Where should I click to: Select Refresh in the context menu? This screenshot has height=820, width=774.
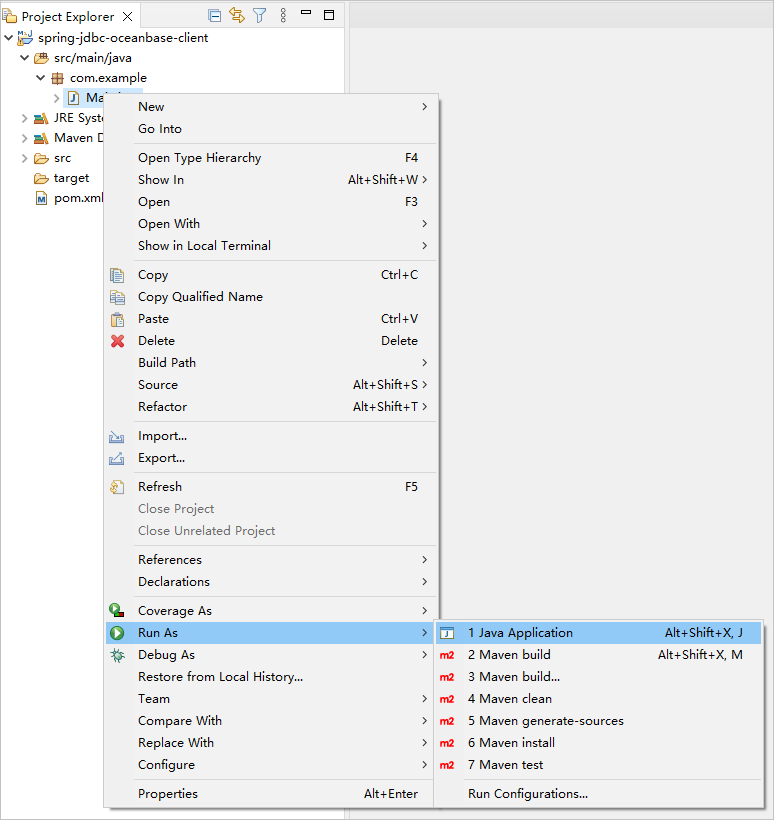point(160,487)
